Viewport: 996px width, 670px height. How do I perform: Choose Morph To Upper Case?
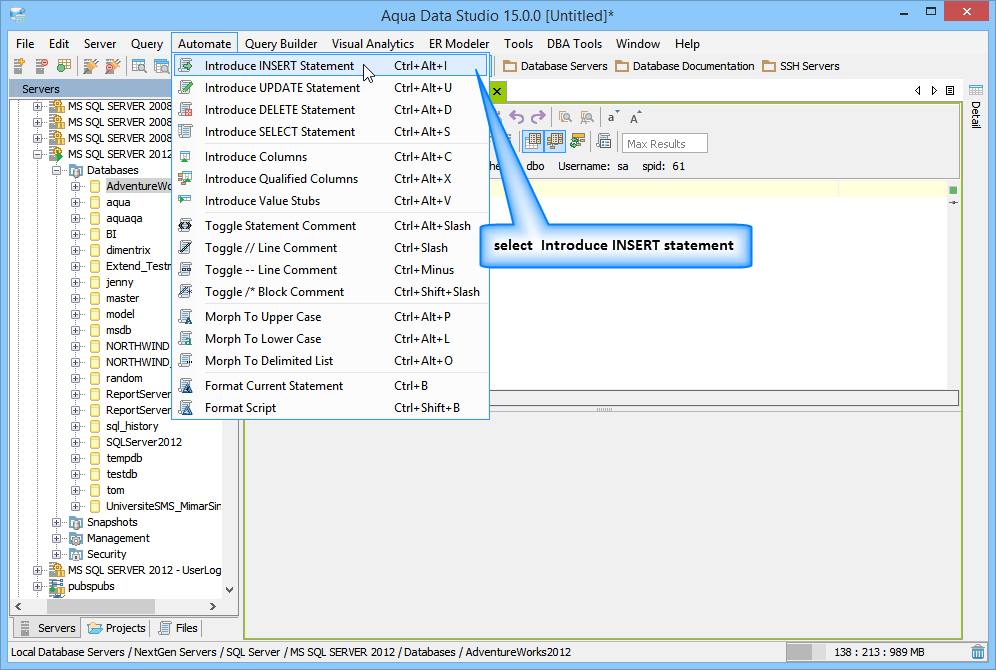pyautogui.click(x=330, y=317)
